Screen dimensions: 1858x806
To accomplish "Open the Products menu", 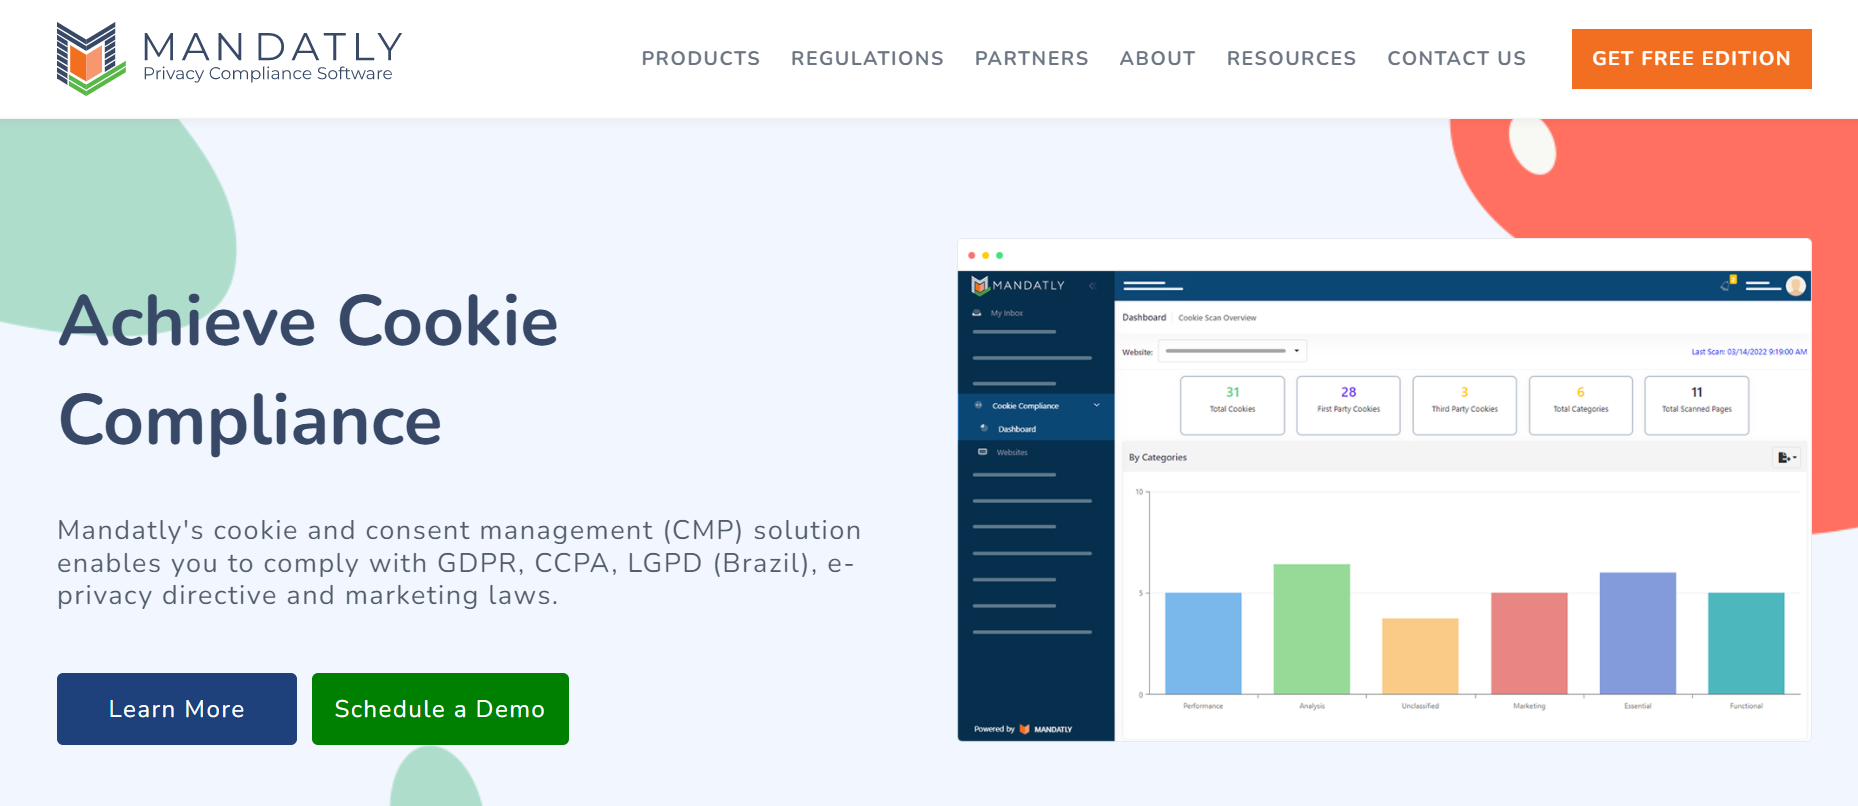I will 701,59.
